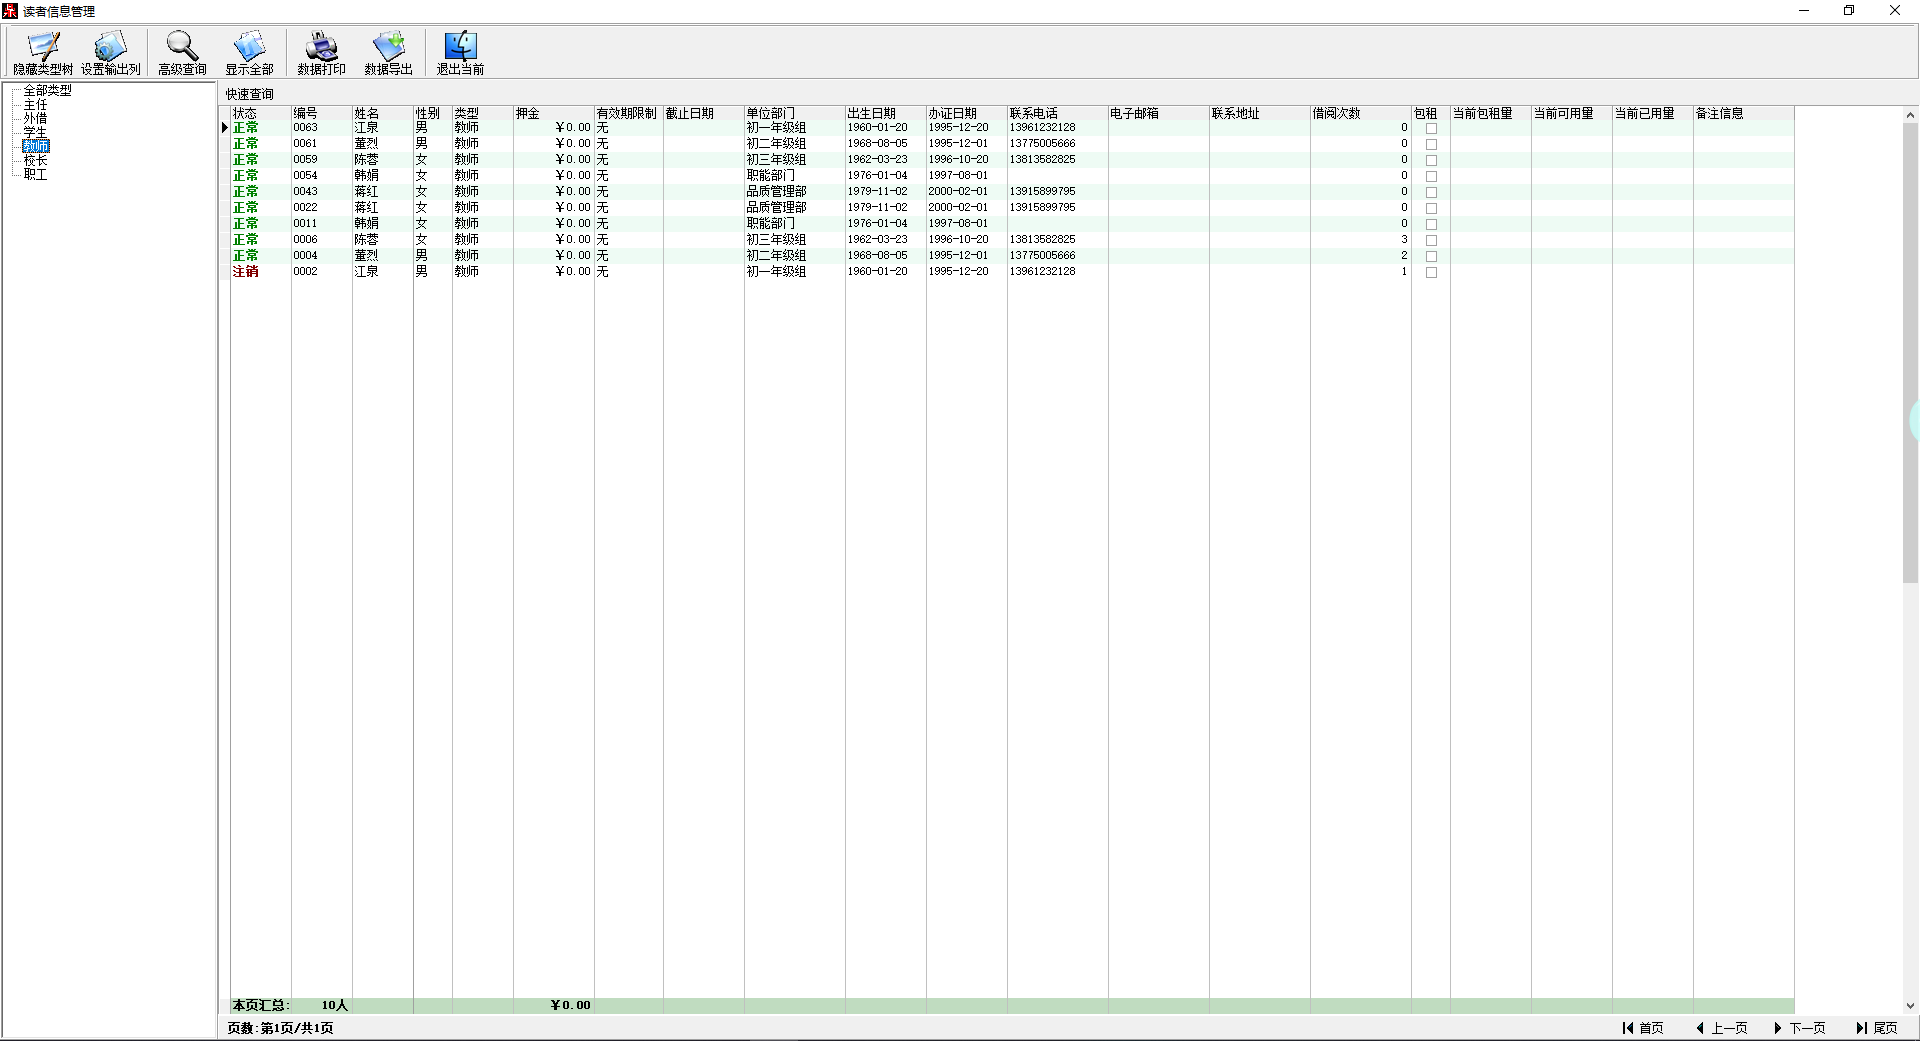Select the highlighted 教师 tree node
1920x1041 pixels.
coord(36,146)
